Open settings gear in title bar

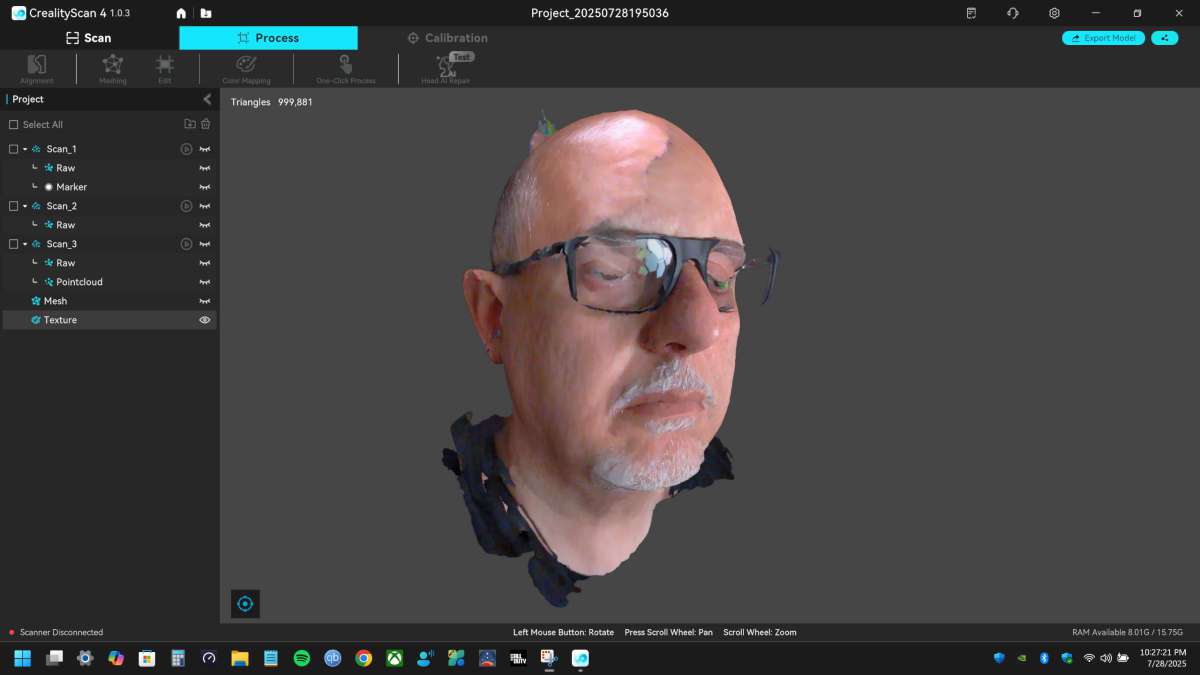pyautogui.click(x=1054, y=13)
